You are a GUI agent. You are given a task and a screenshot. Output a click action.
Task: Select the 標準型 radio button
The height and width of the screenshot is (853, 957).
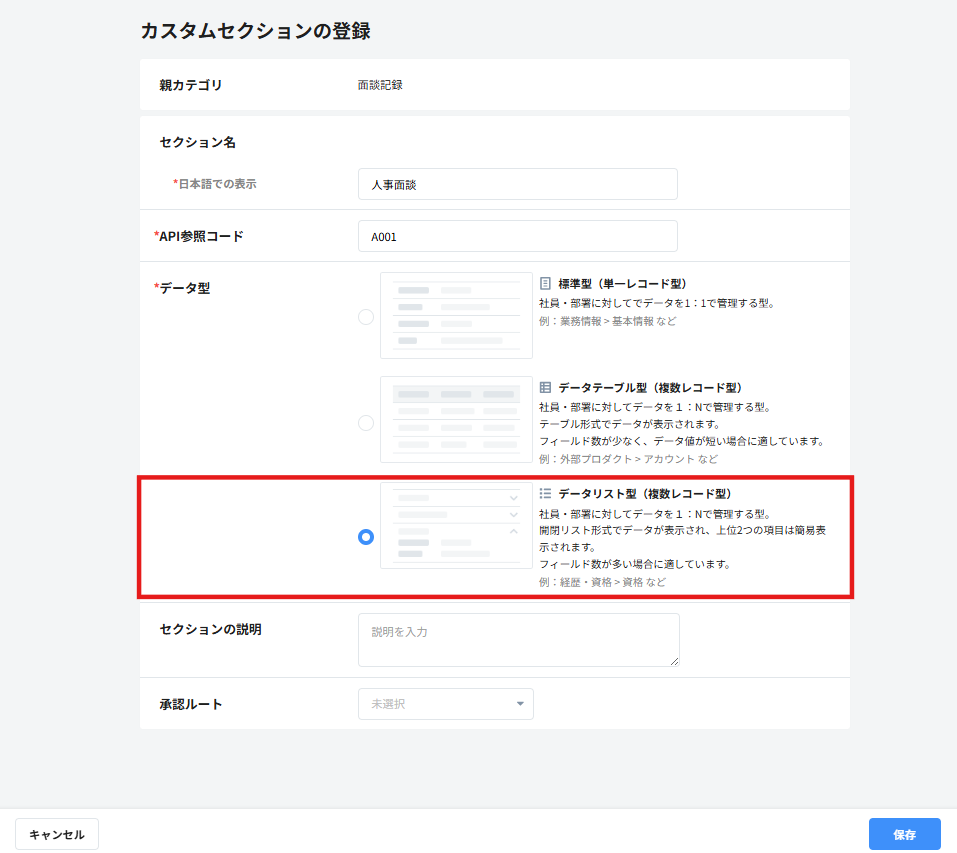tap(366, 317)
